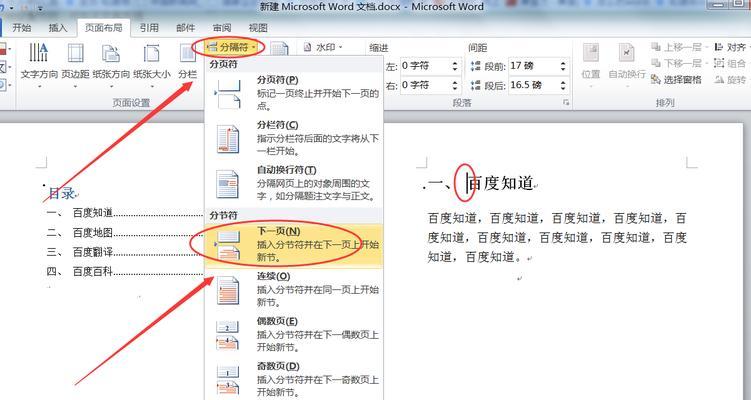The height and width of the screenshot is (400, 751).
Task: Open the 自动换行 wrap text tool
Action: pos(627,65)
